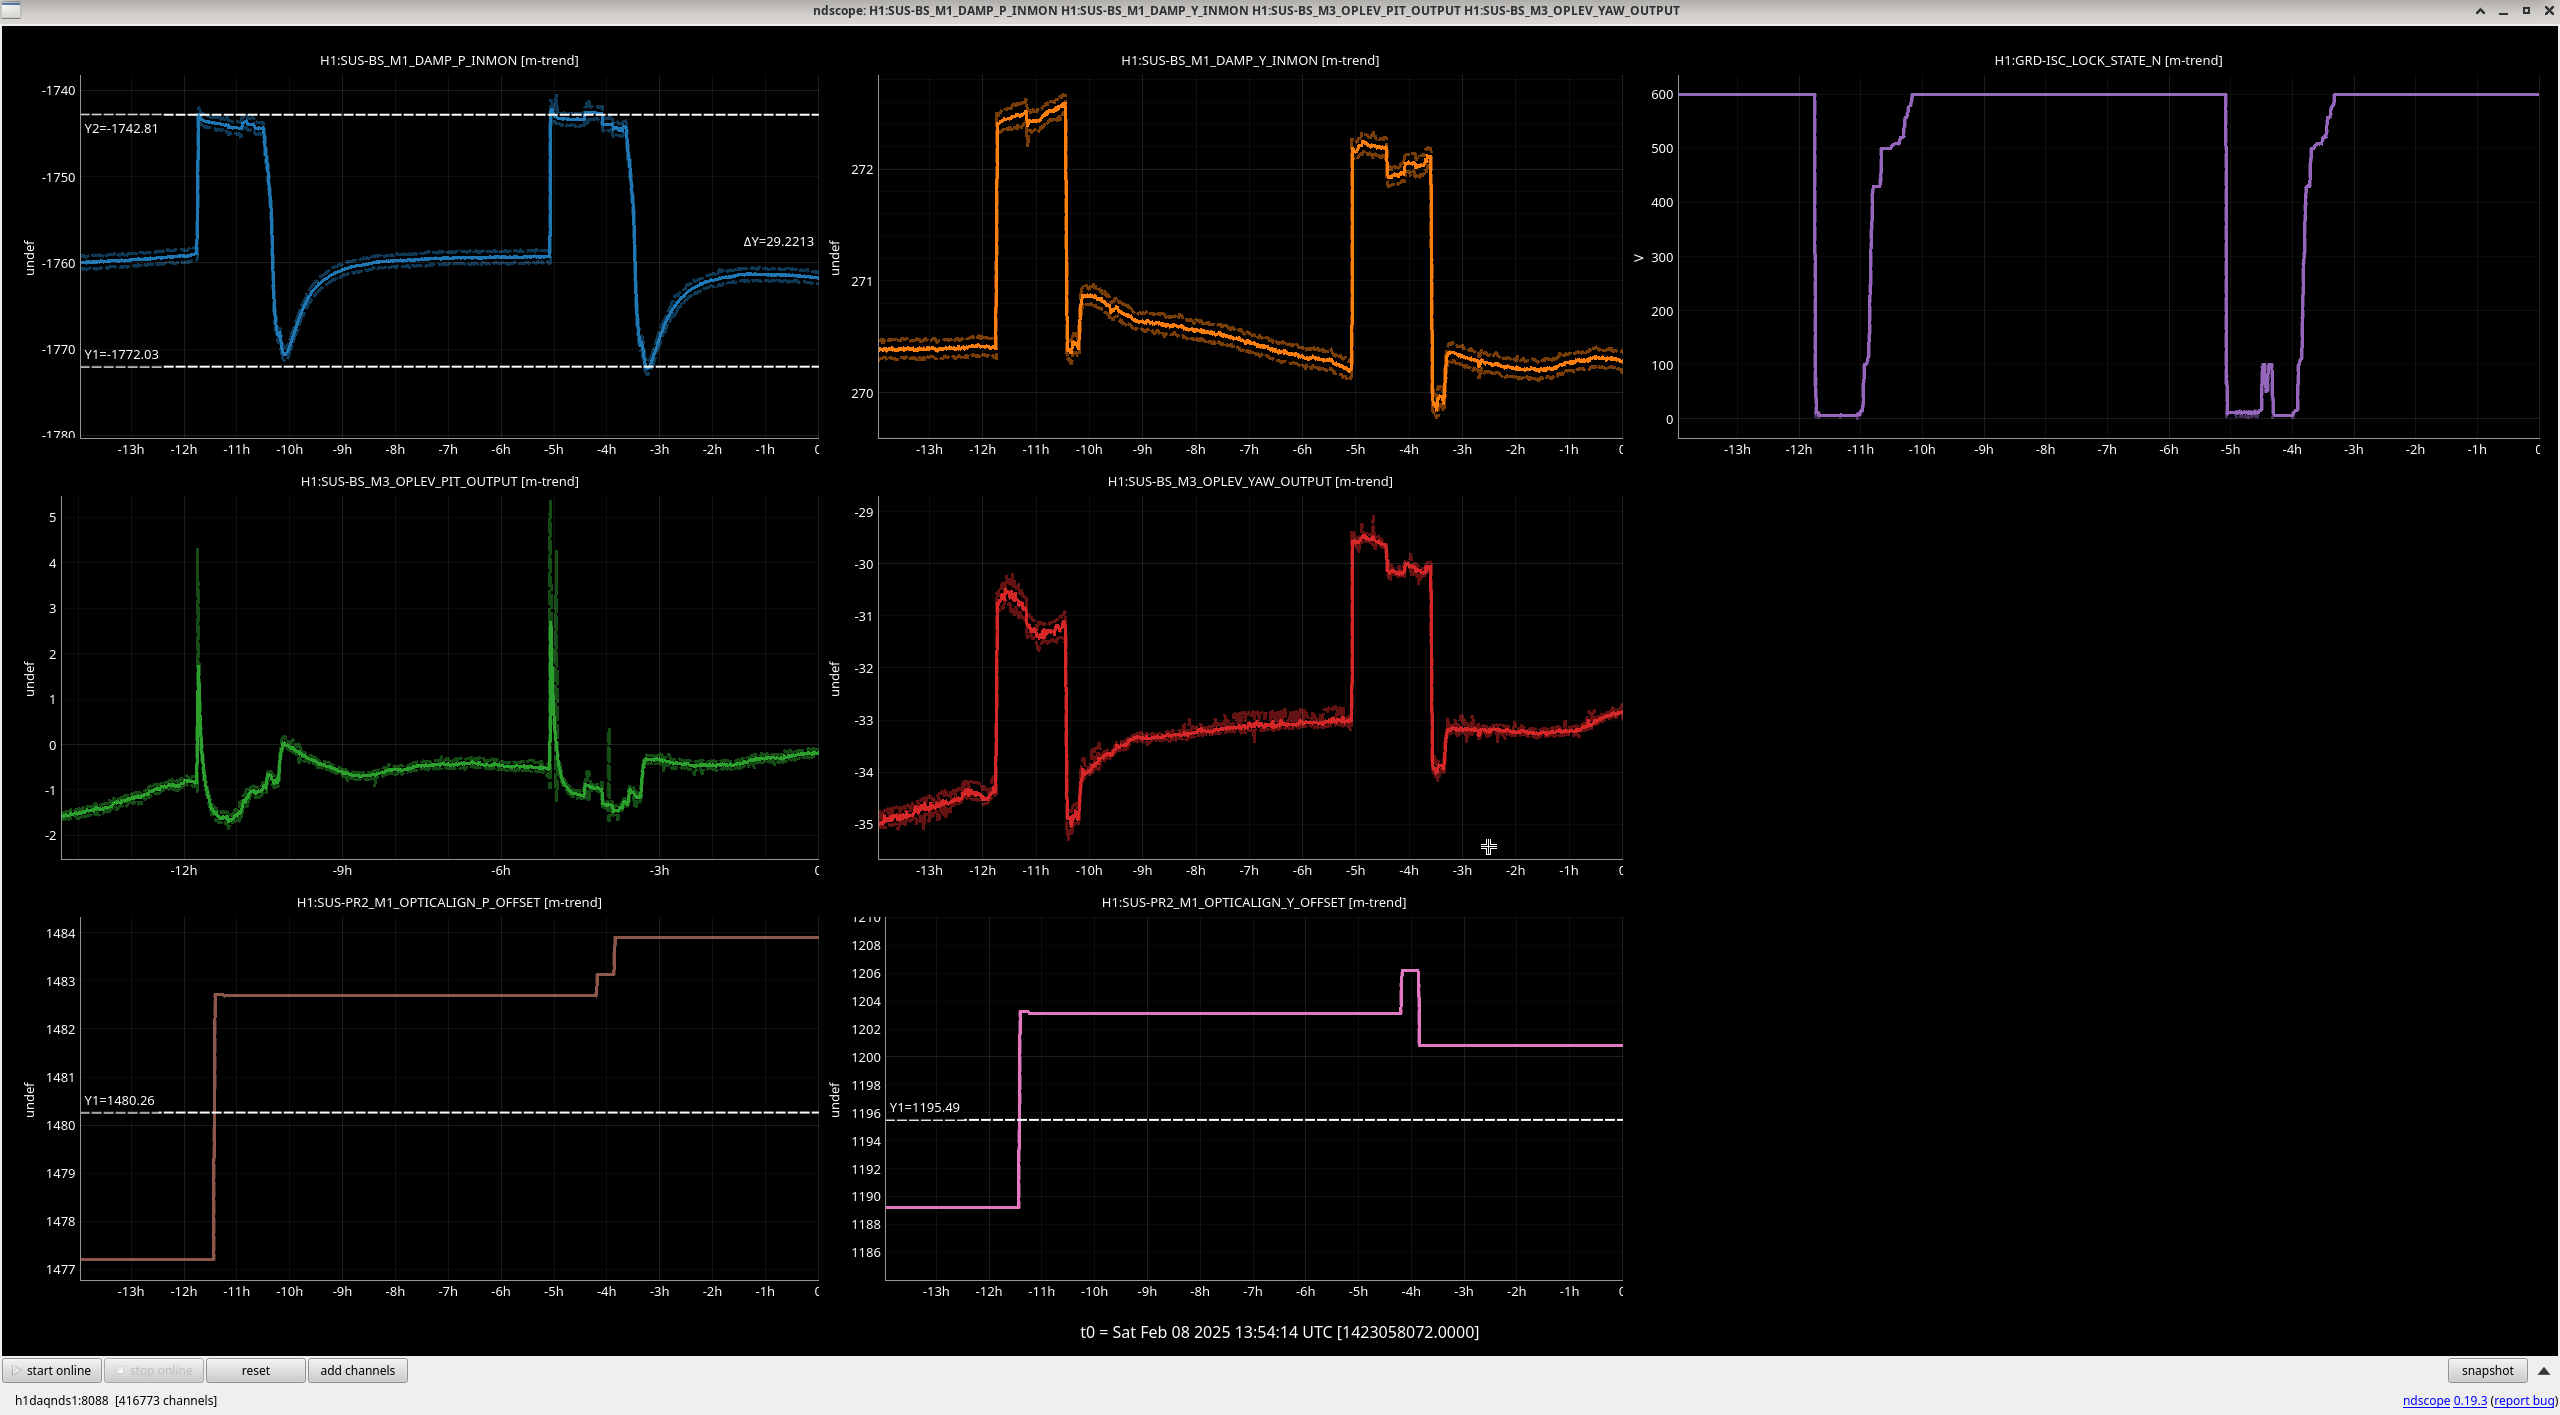Open the ndscope project link
Image resolution: width=2560 pixels, height=1415 pixels.
[2426, 1400]
